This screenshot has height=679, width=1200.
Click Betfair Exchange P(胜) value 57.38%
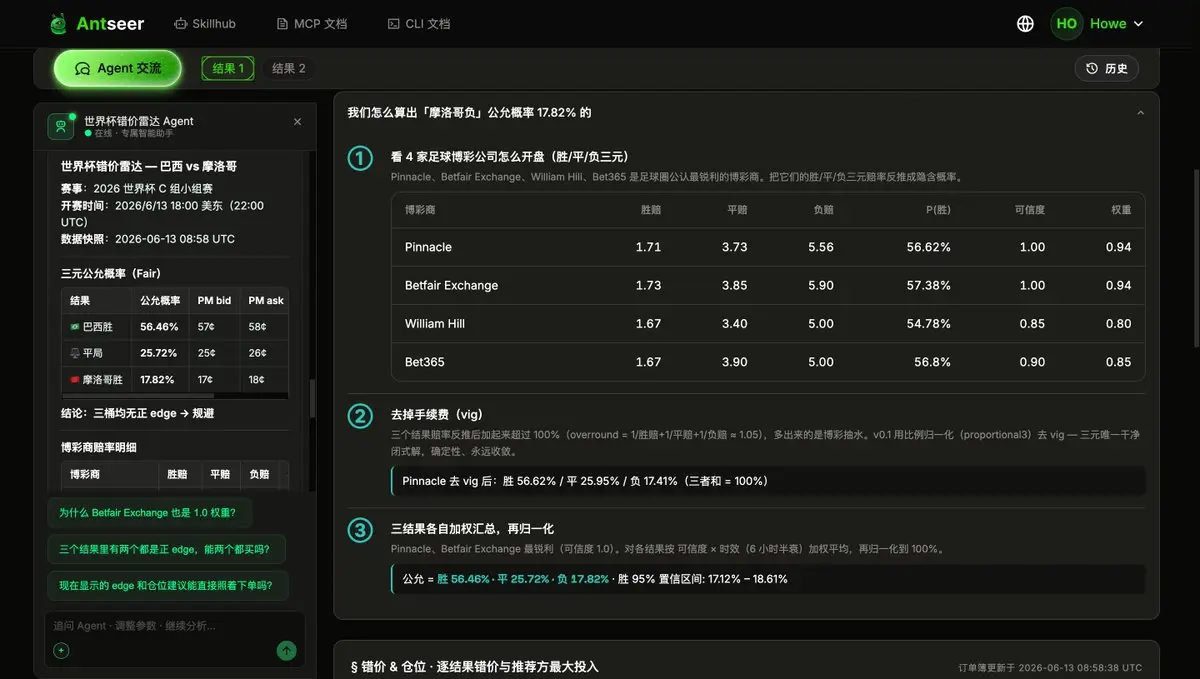pyautogui.click(x=929, y=285)
